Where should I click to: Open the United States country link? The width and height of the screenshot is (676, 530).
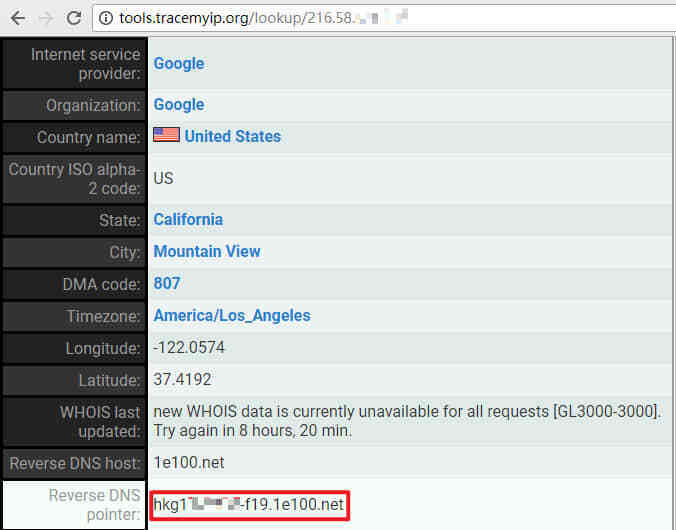coord(232,136)
